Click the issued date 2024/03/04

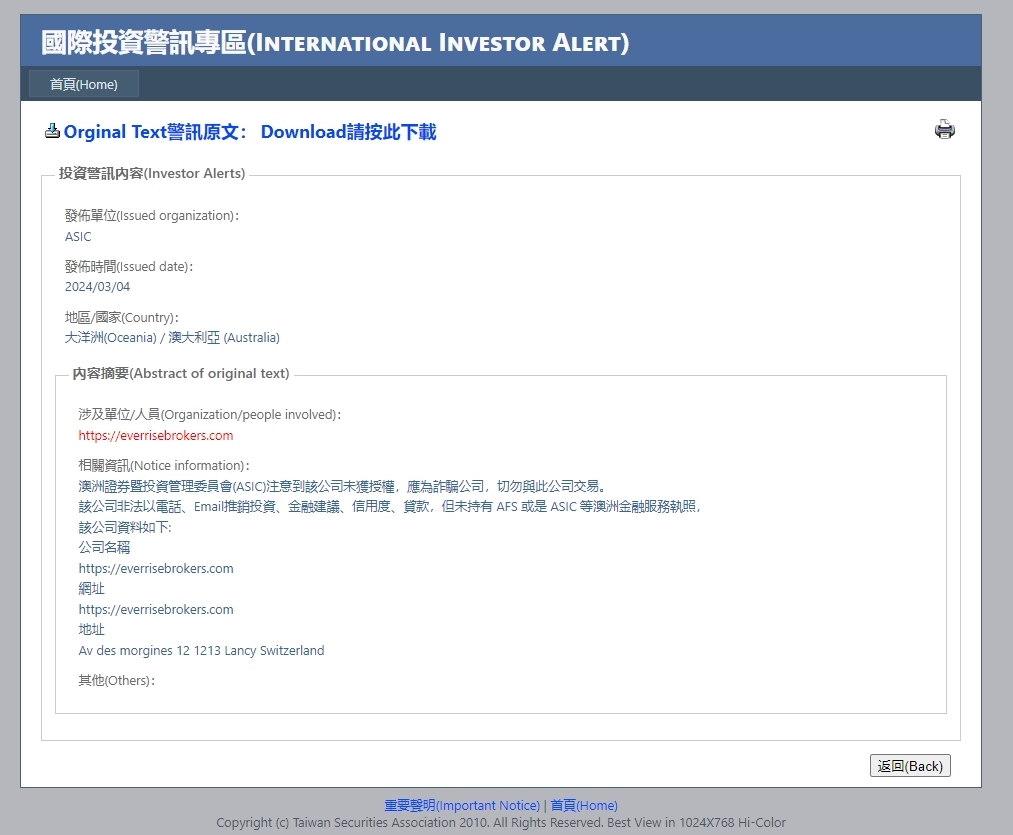pos(97,287)
